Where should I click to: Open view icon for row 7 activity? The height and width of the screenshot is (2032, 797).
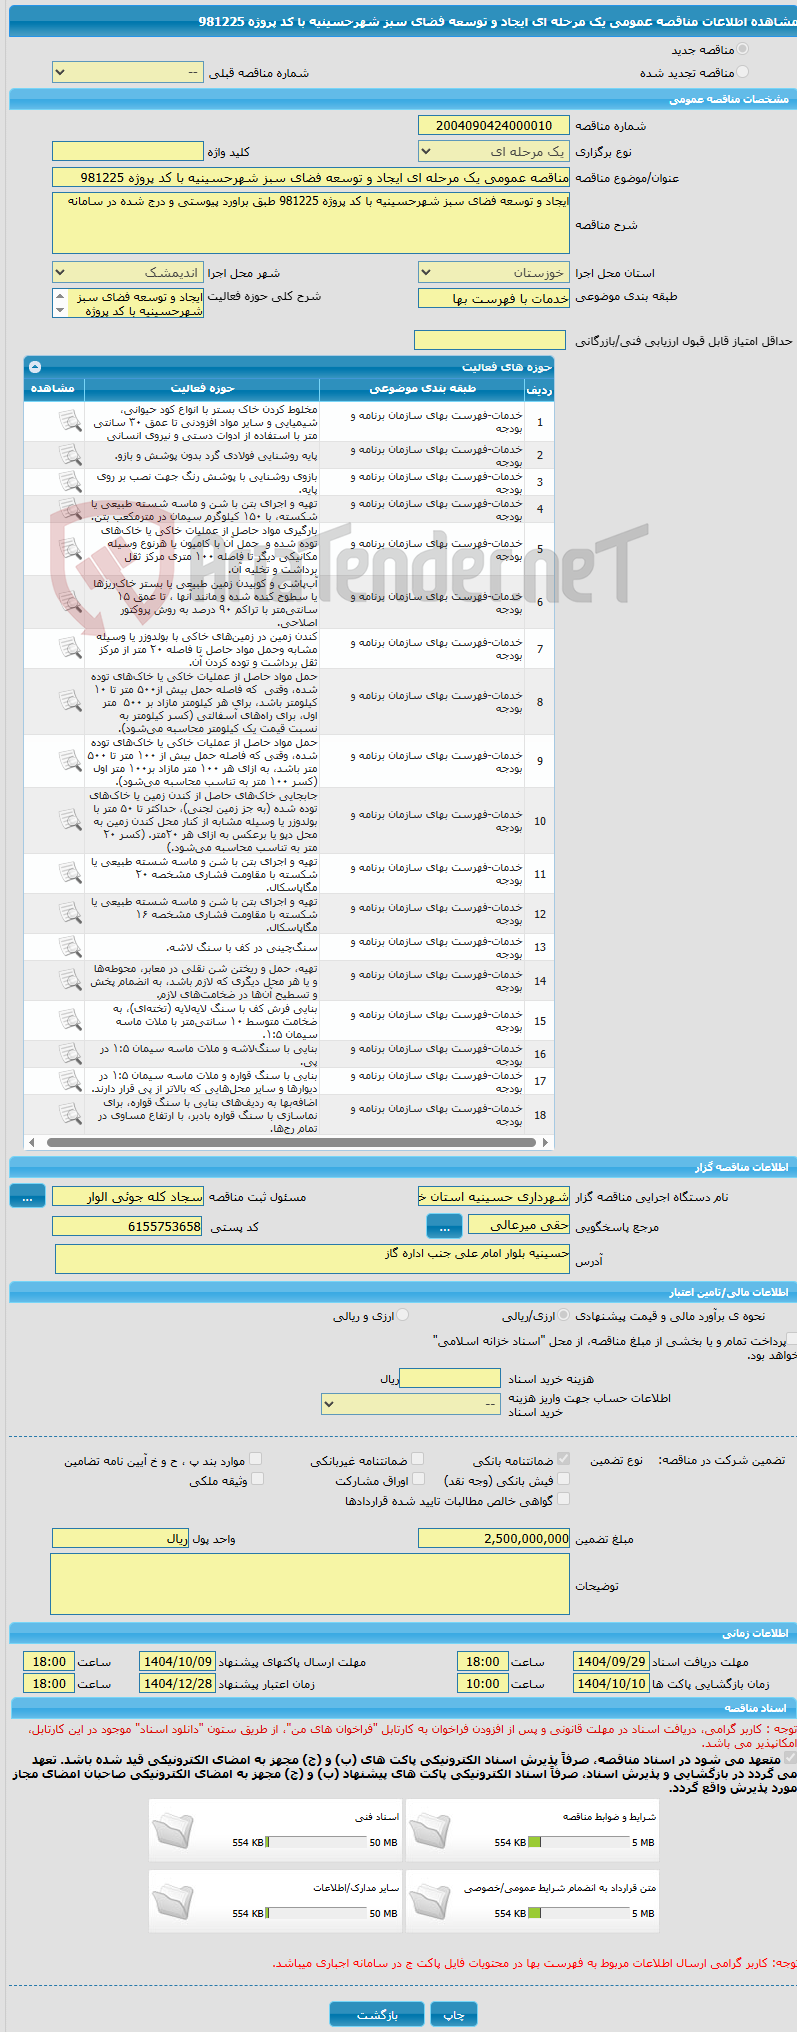click(69, 648)
